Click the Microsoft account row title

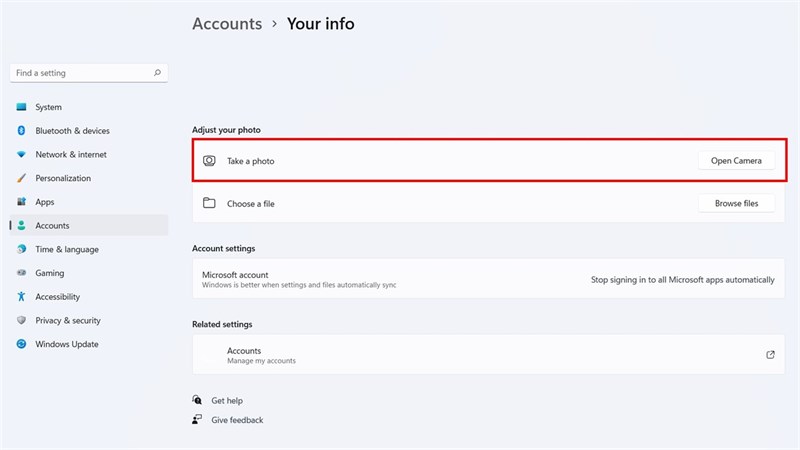pos(235,274)
